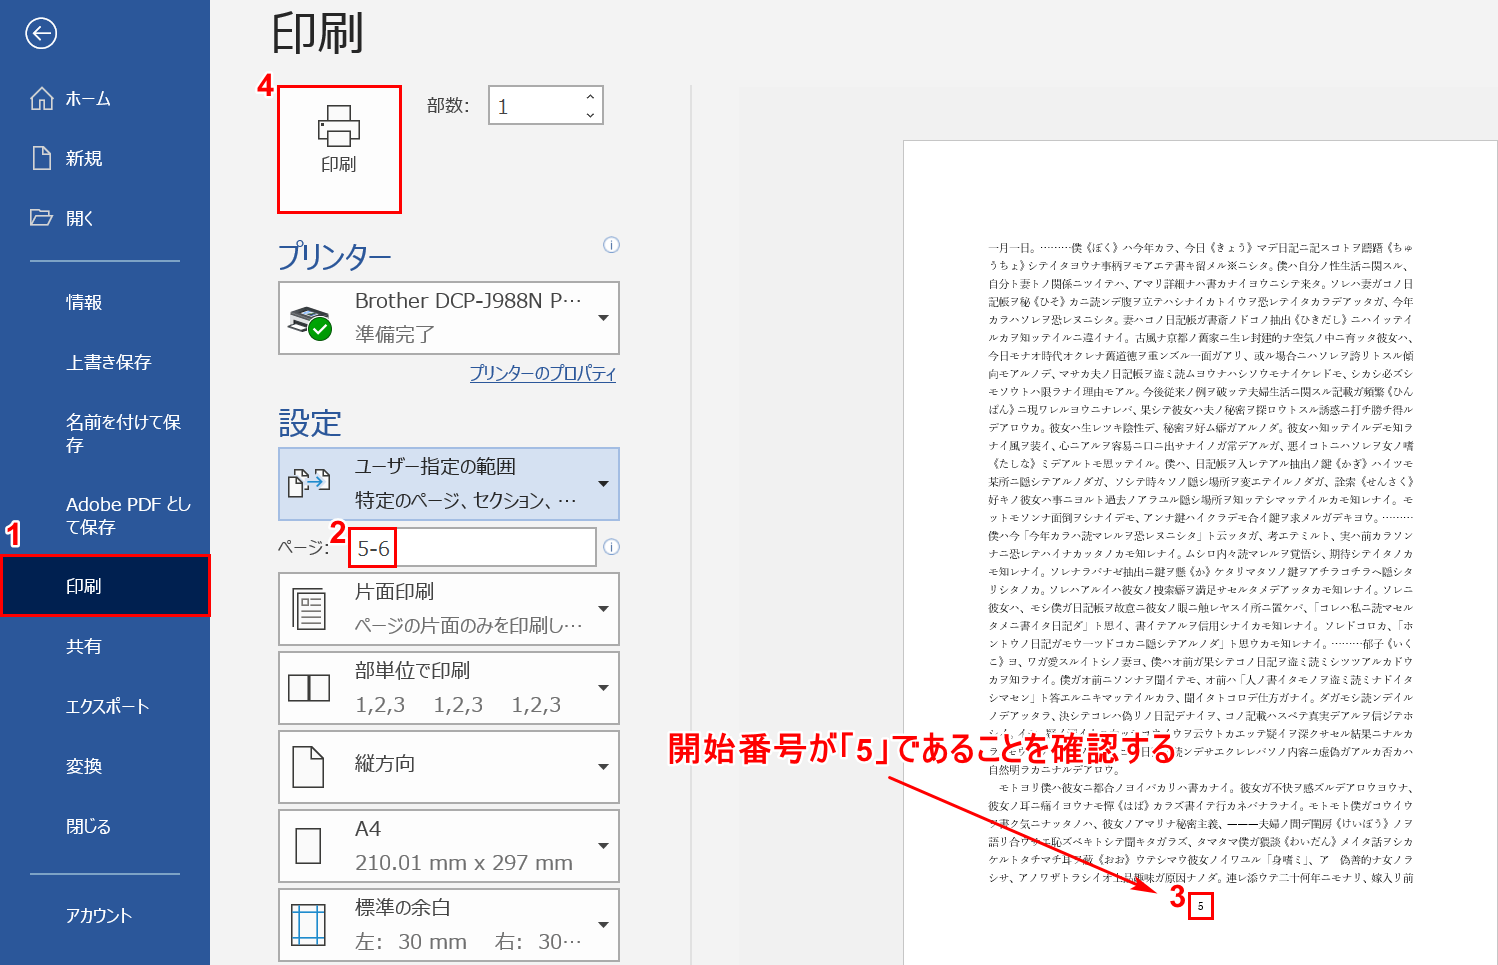
Task: Select ホーム in the sidebar
Action: (x=105, y=98)
